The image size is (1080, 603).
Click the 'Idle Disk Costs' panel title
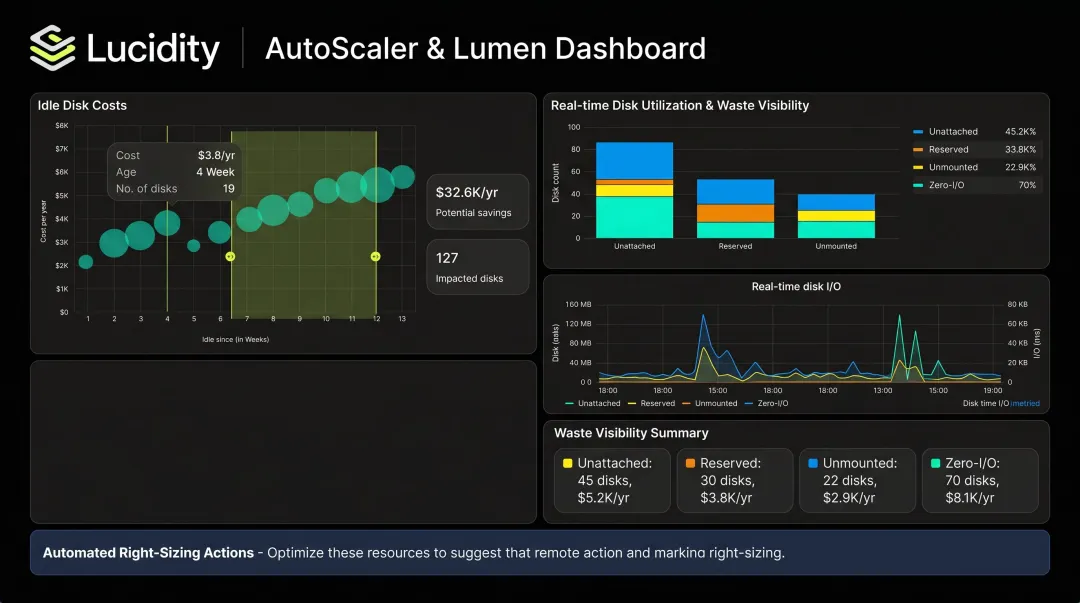coord(82,105)
